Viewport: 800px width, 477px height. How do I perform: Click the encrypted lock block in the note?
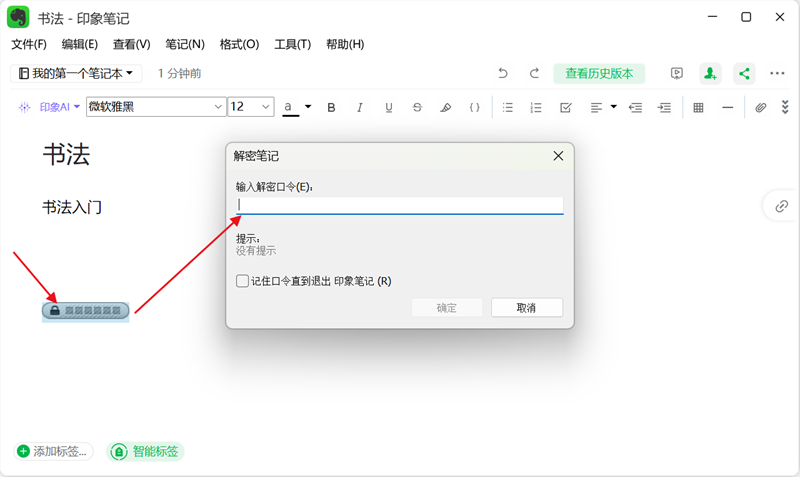[x=86, y=310]
